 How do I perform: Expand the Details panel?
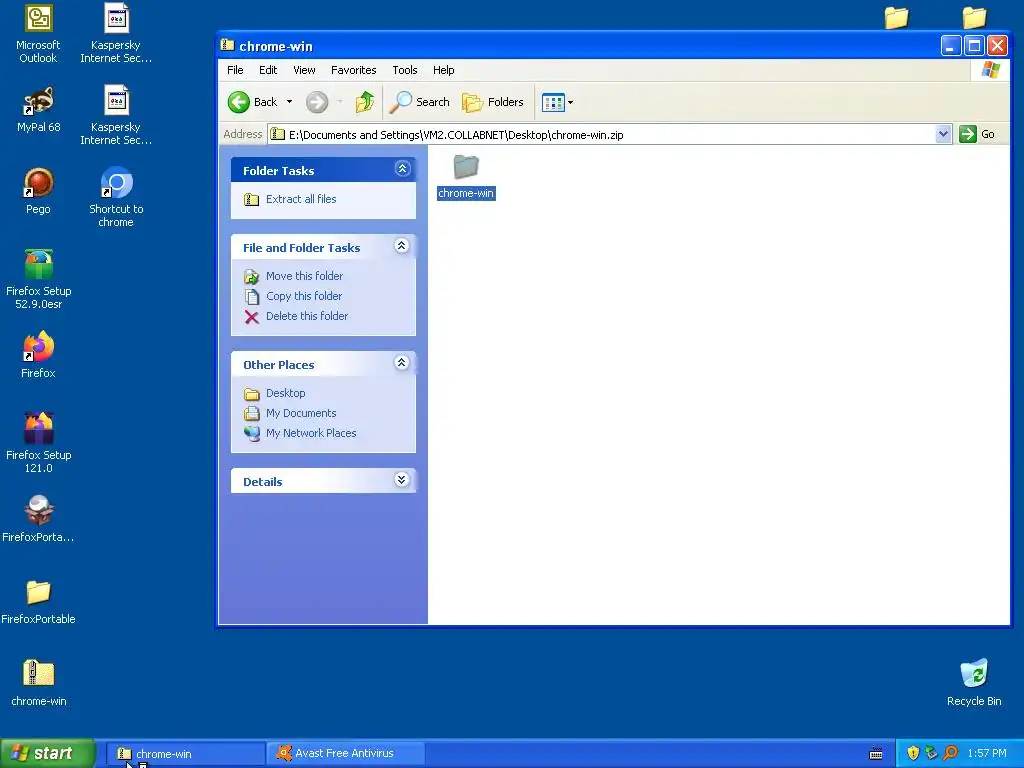[402, 480]
